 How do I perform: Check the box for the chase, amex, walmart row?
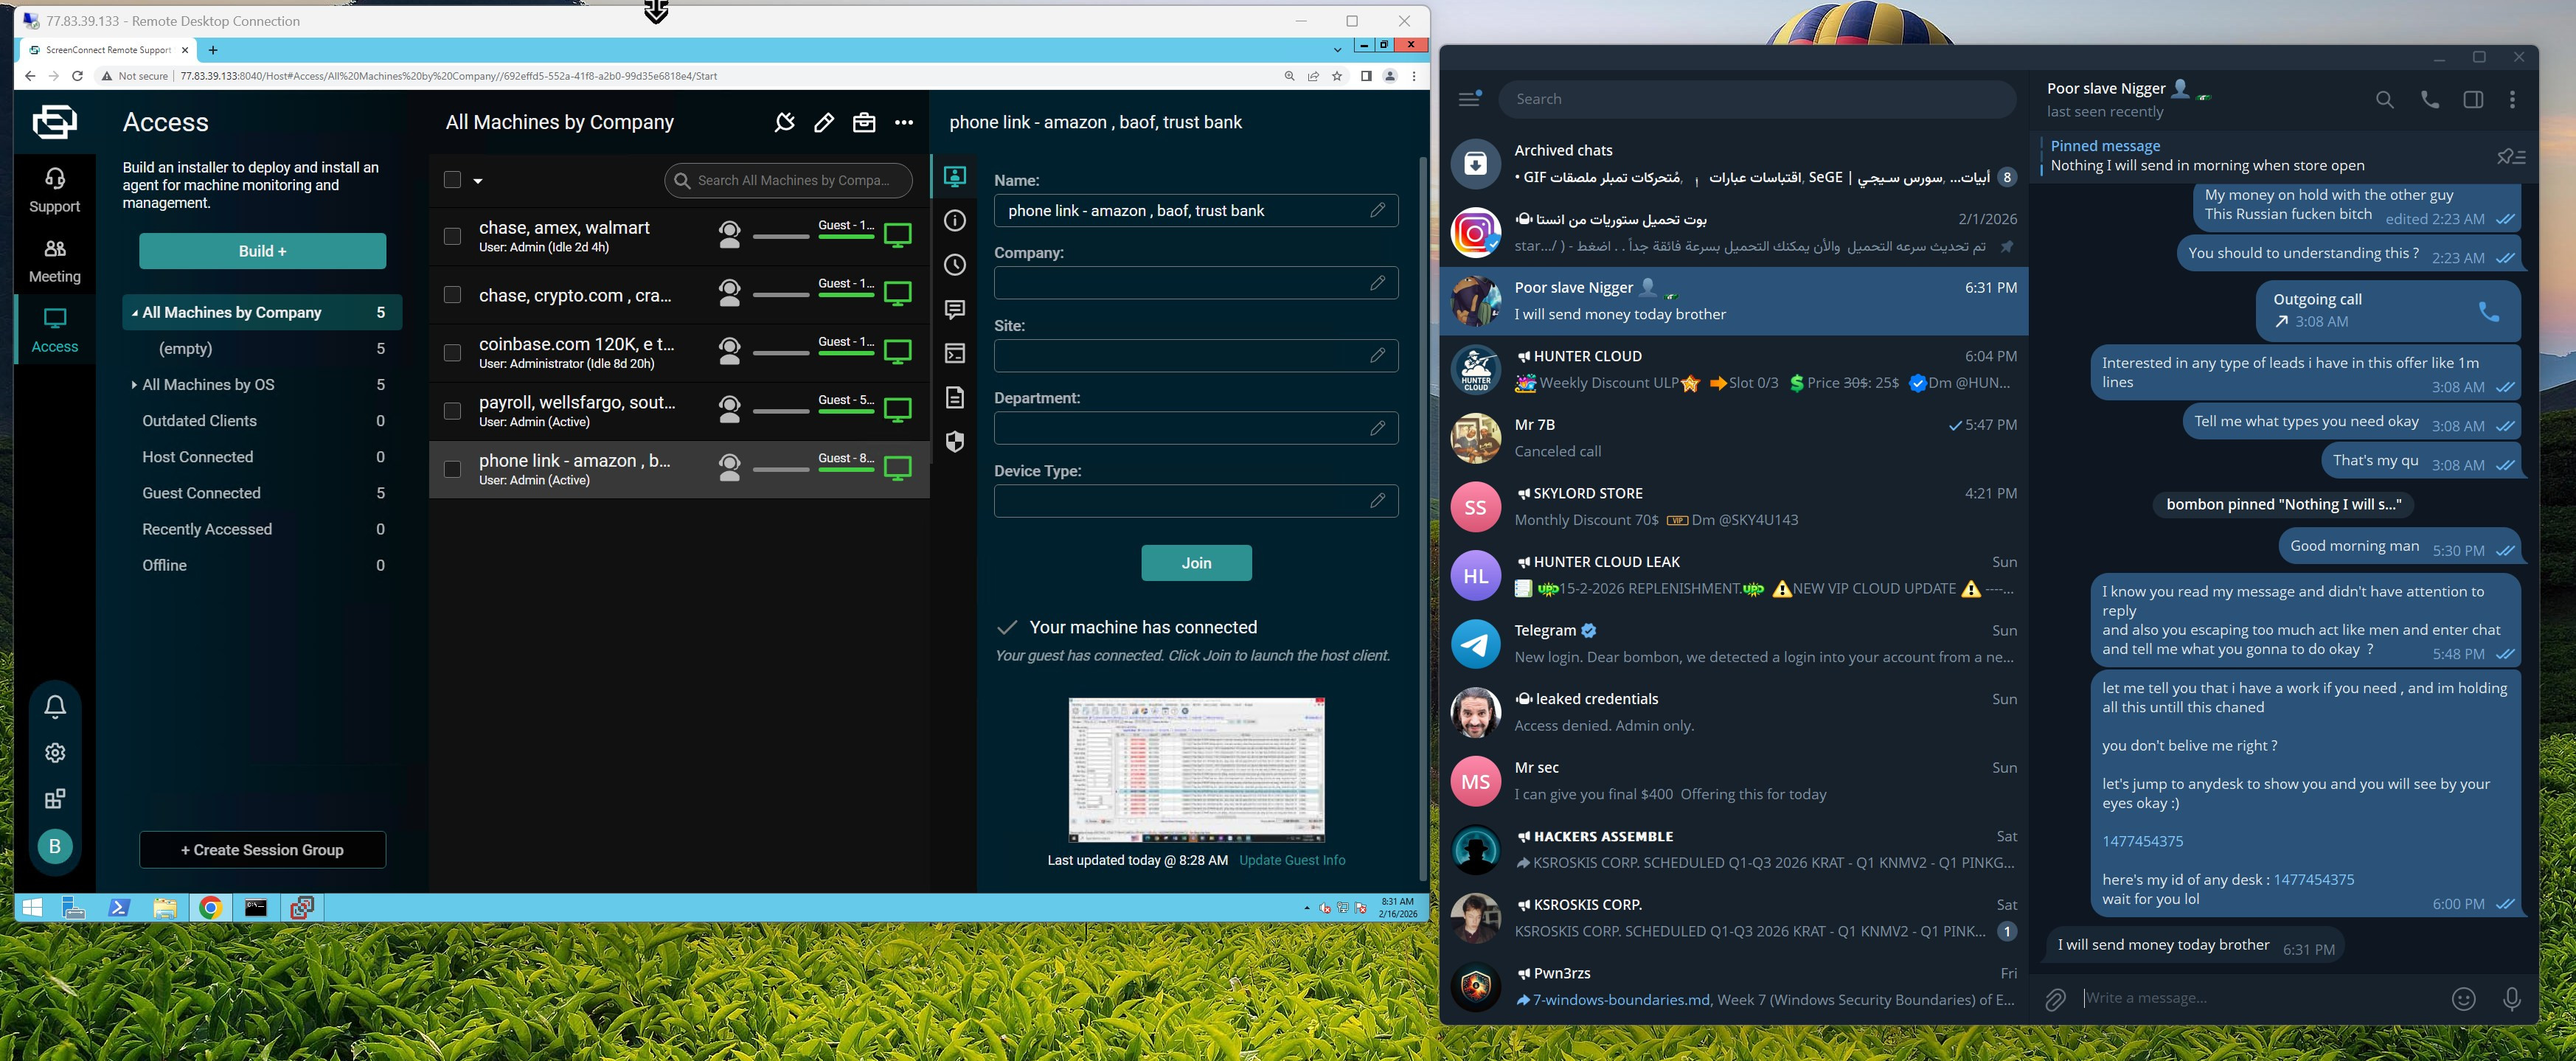(x=452, y=236)
